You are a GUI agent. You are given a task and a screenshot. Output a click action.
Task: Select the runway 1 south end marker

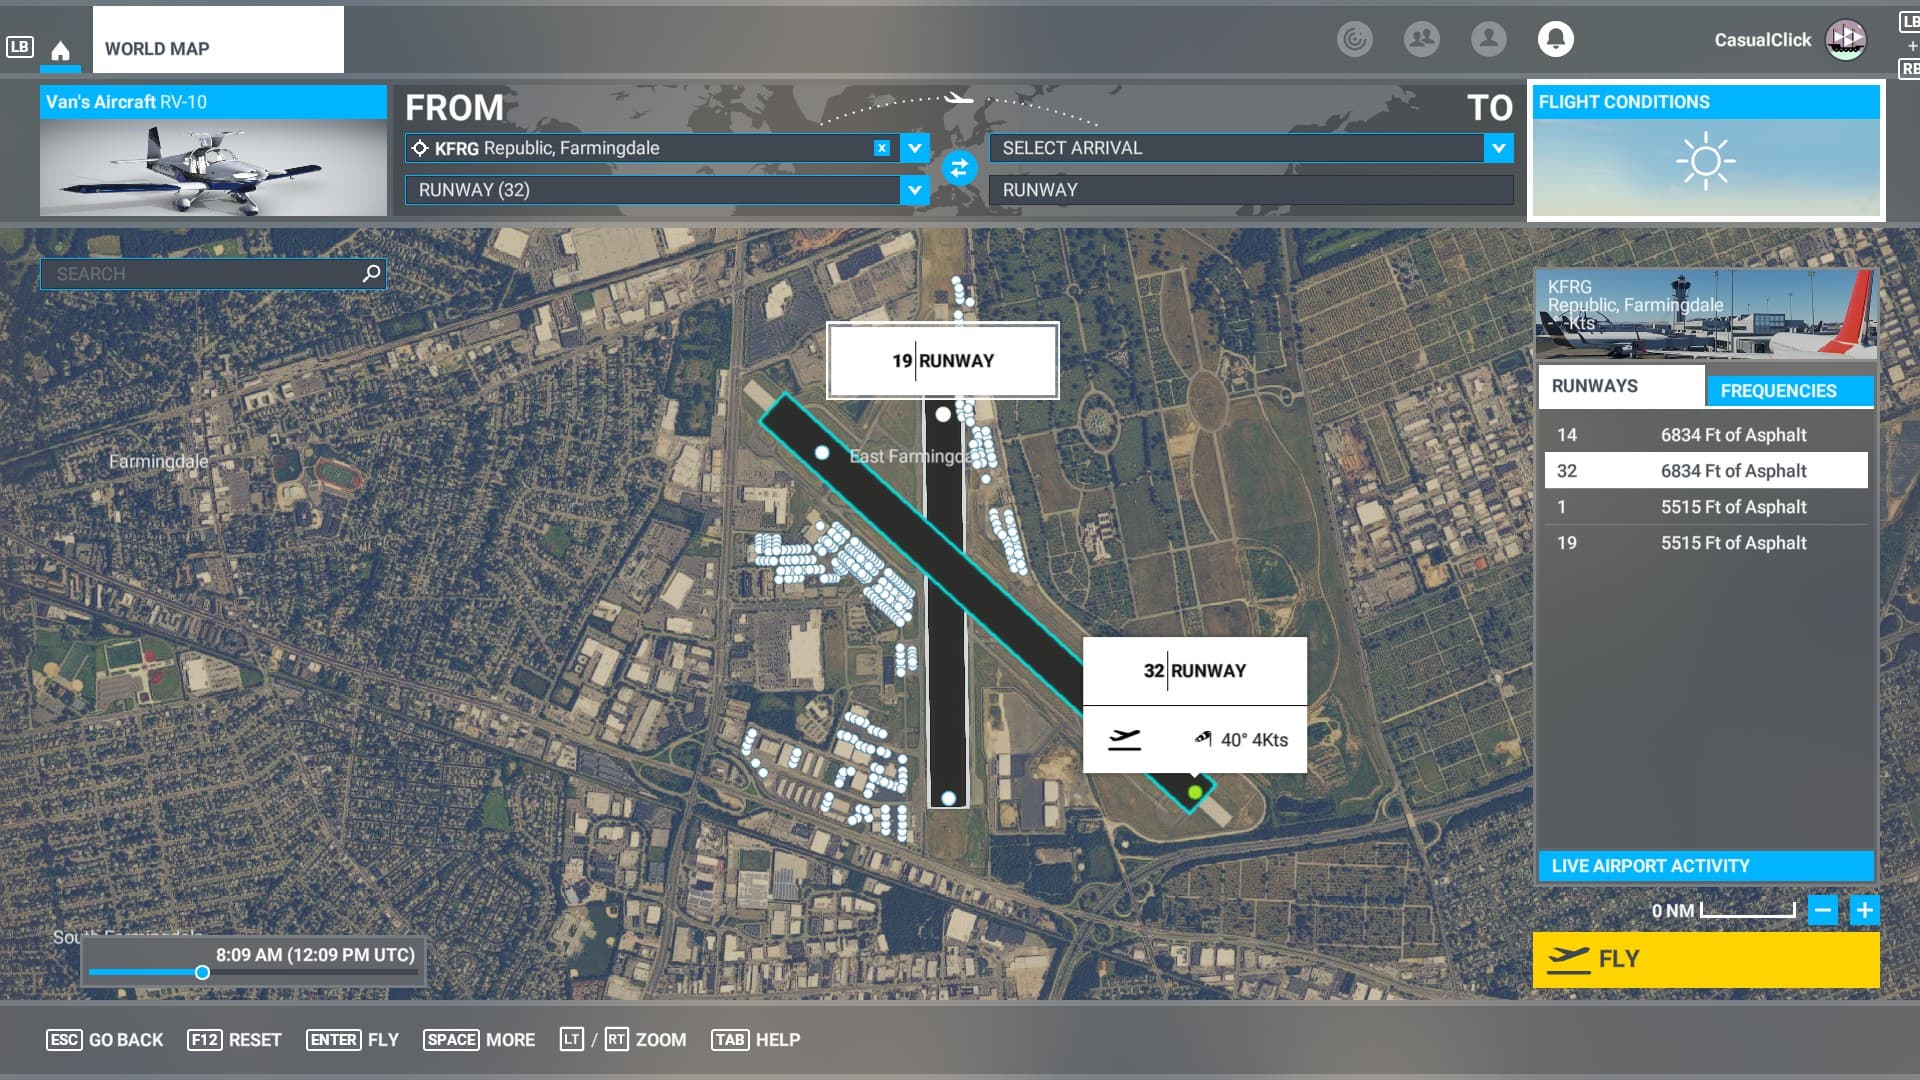coord(948,798)
